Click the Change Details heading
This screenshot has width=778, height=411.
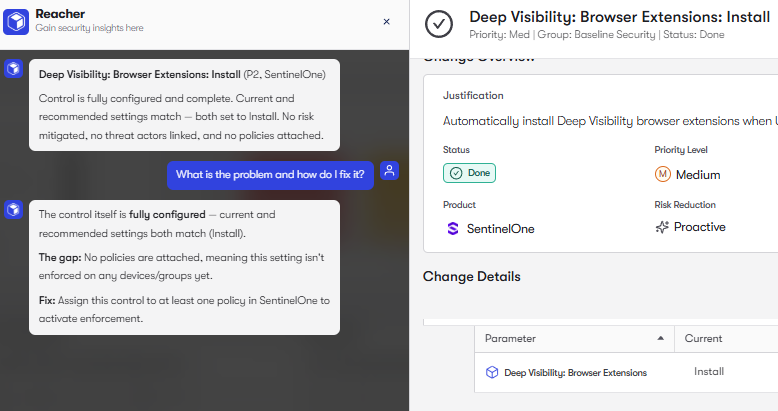pos(471,276)
